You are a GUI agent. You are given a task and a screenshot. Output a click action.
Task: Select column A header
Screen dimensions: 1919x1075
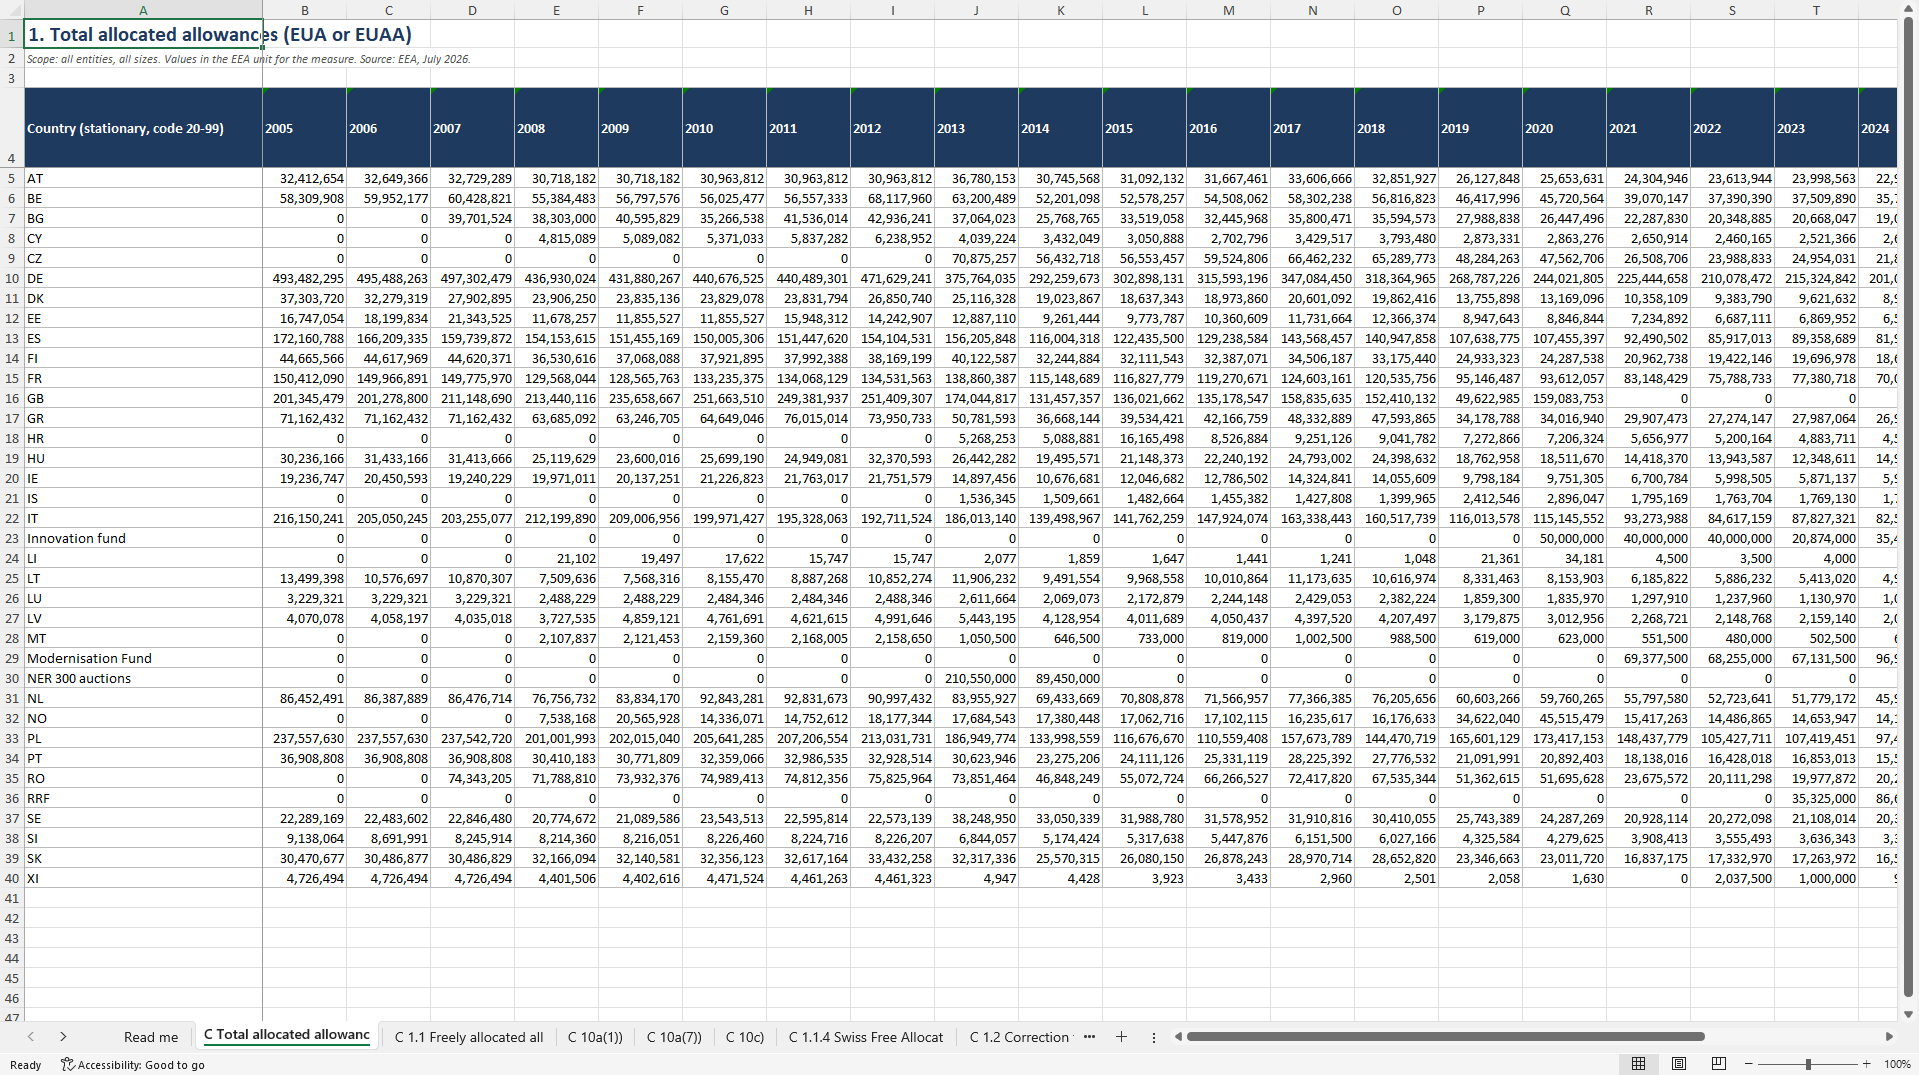pos(143,10)
